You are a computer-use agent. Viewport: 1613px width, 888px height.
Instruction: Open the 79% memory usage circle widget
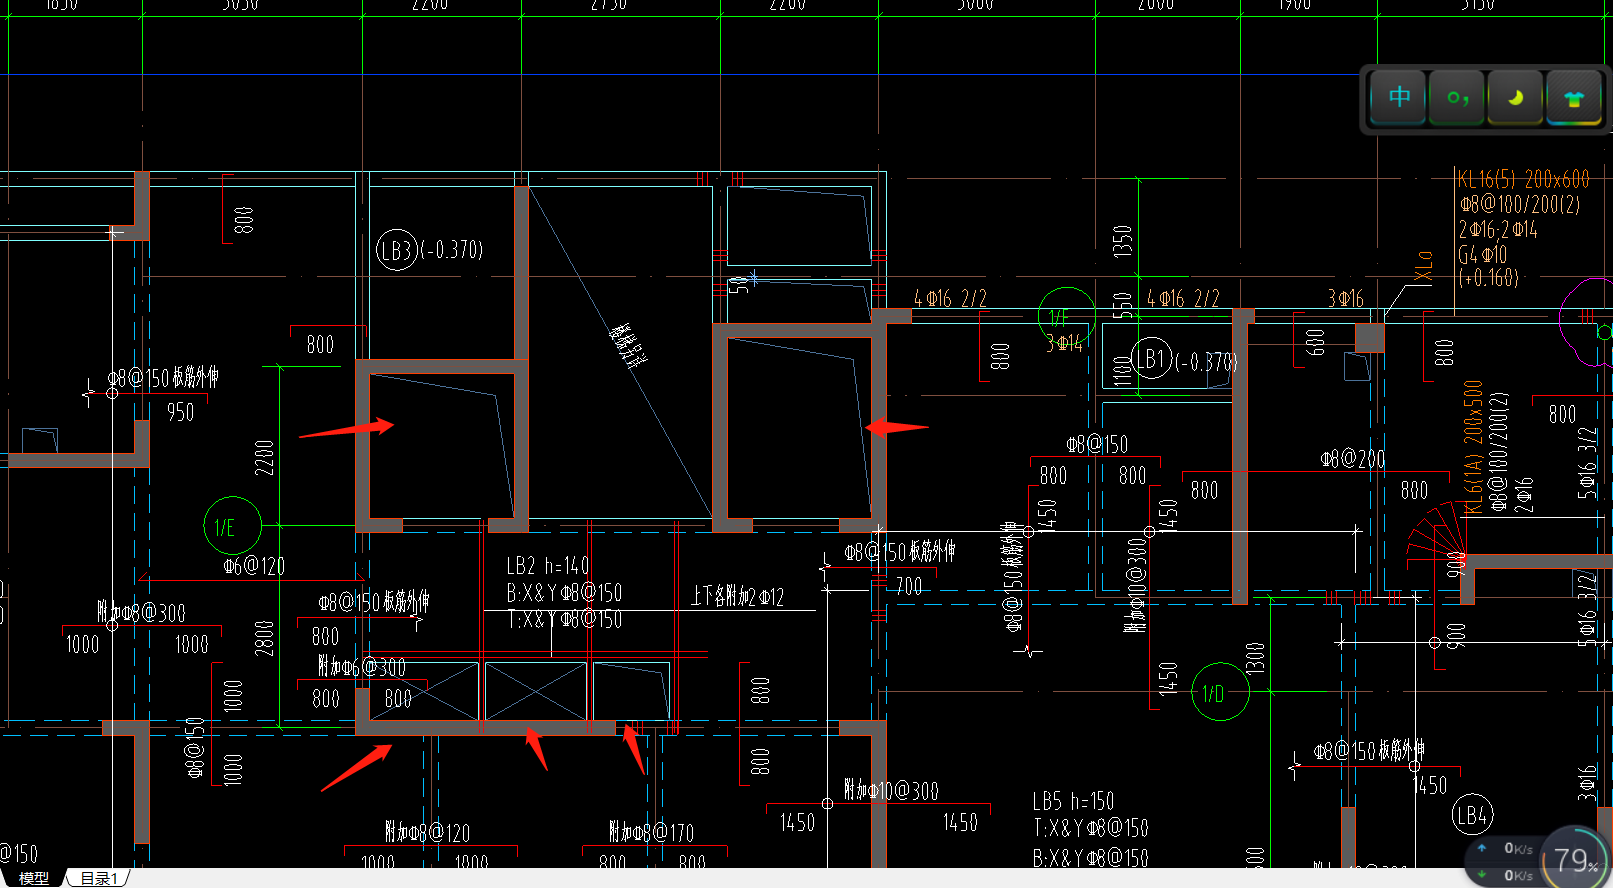pos(1576,859)
